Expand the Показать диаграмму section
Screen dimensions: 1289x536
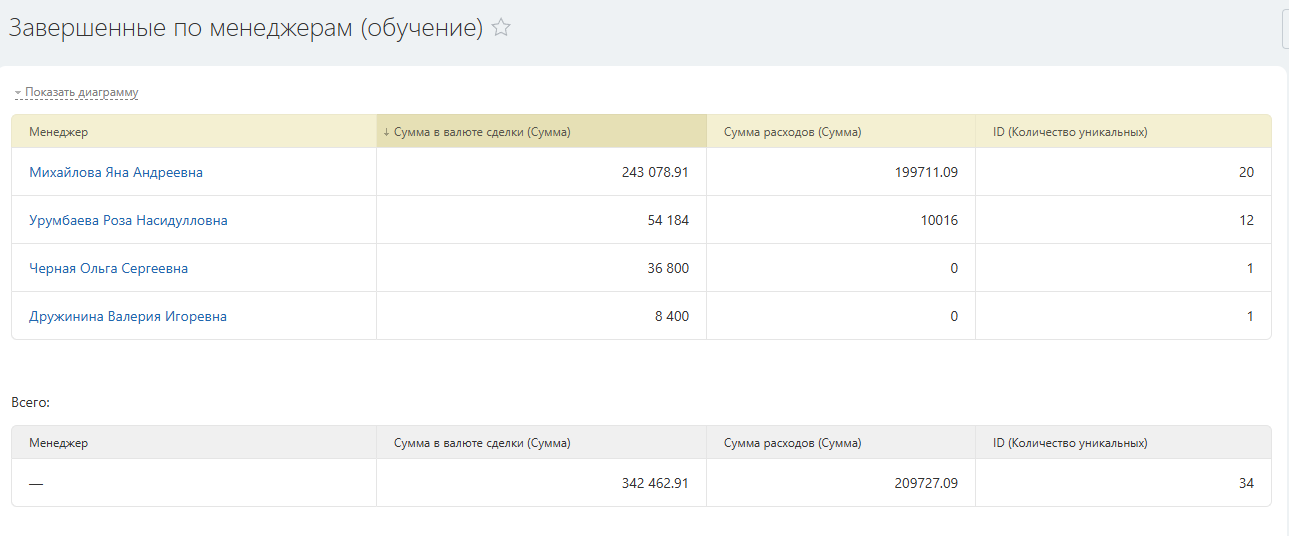(81, 93)
